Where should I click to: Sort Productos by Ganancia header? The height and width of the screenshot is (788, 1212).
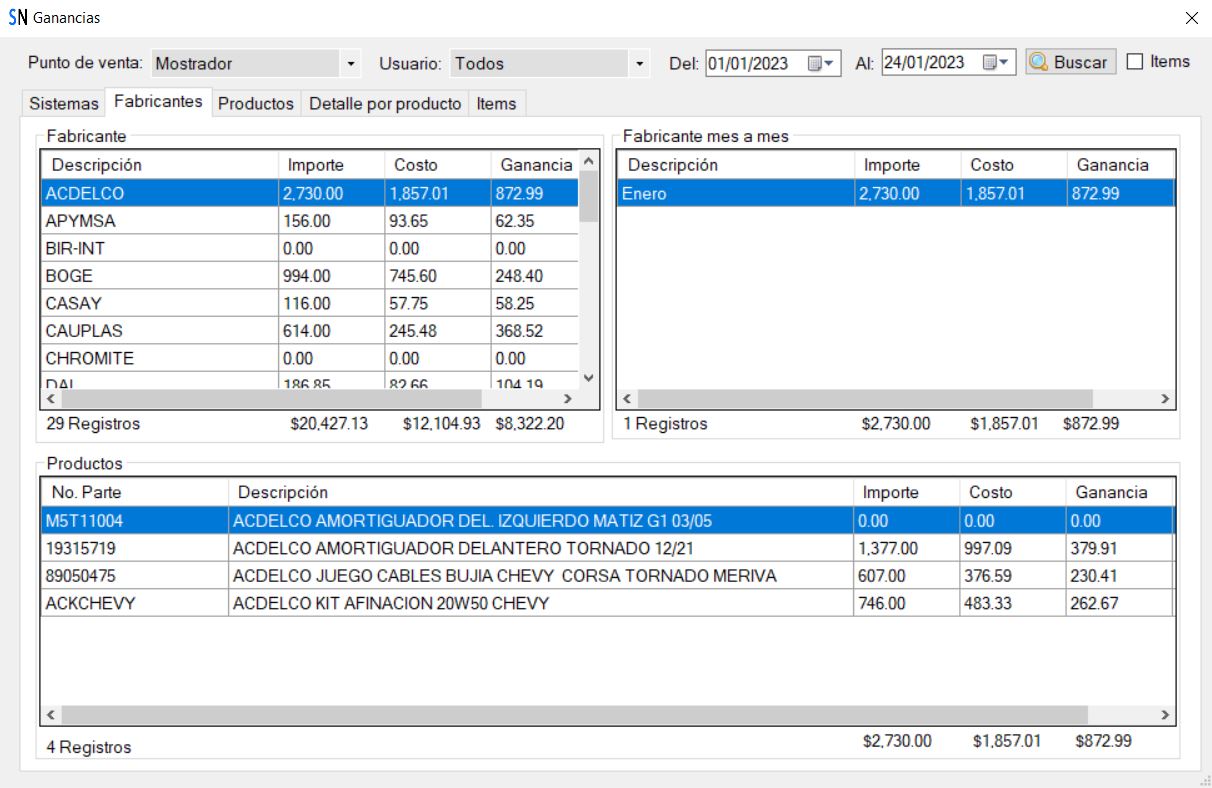1119,492
